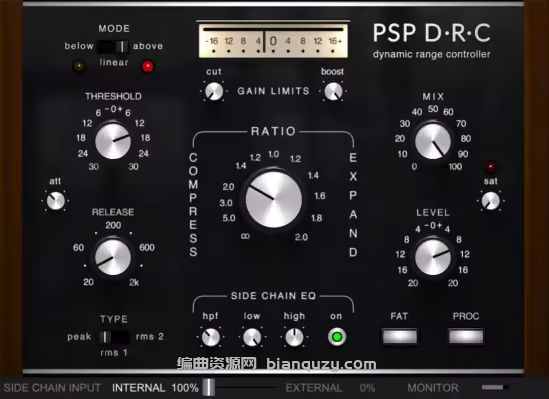Viewport: 549px width, 399px height.
Task: Click the side chain low knob
Action: click(252, 337)
